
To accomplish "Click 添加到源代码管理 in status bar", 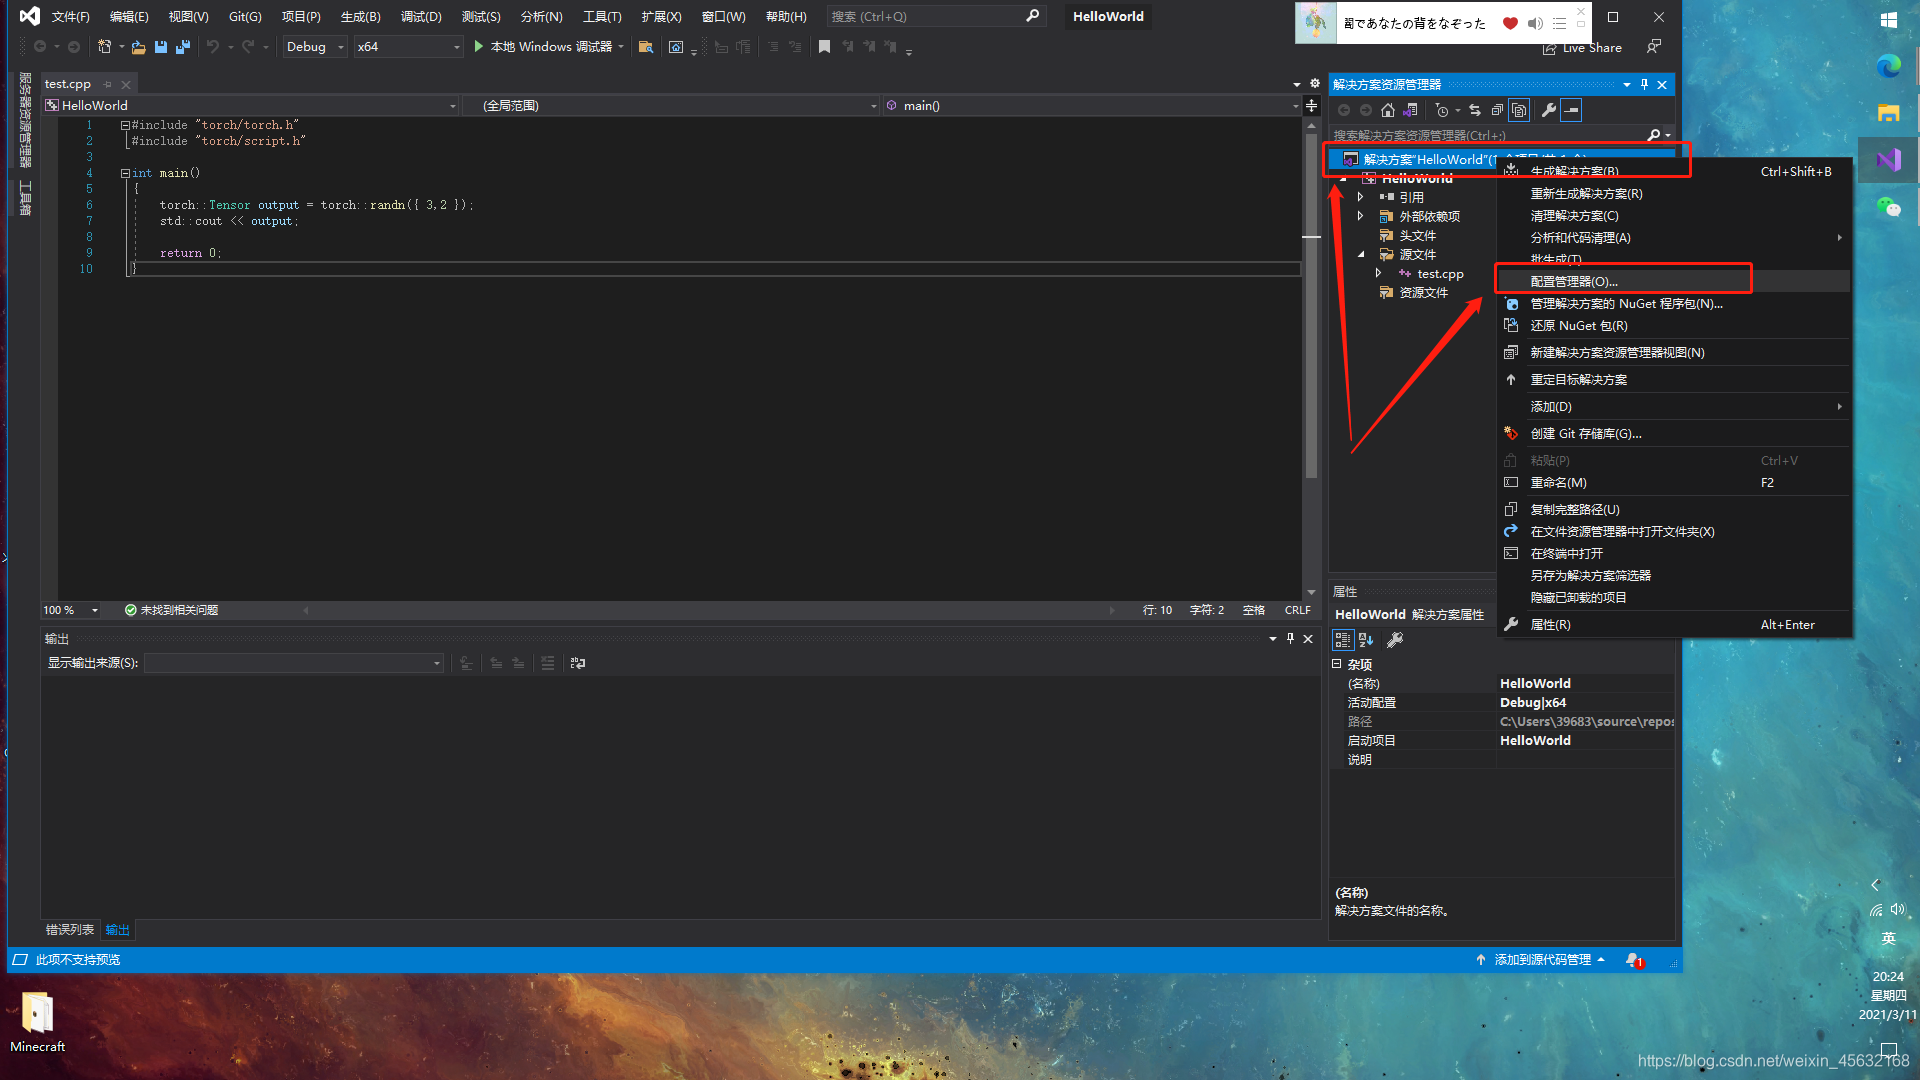I will [x=1541, y=960].
